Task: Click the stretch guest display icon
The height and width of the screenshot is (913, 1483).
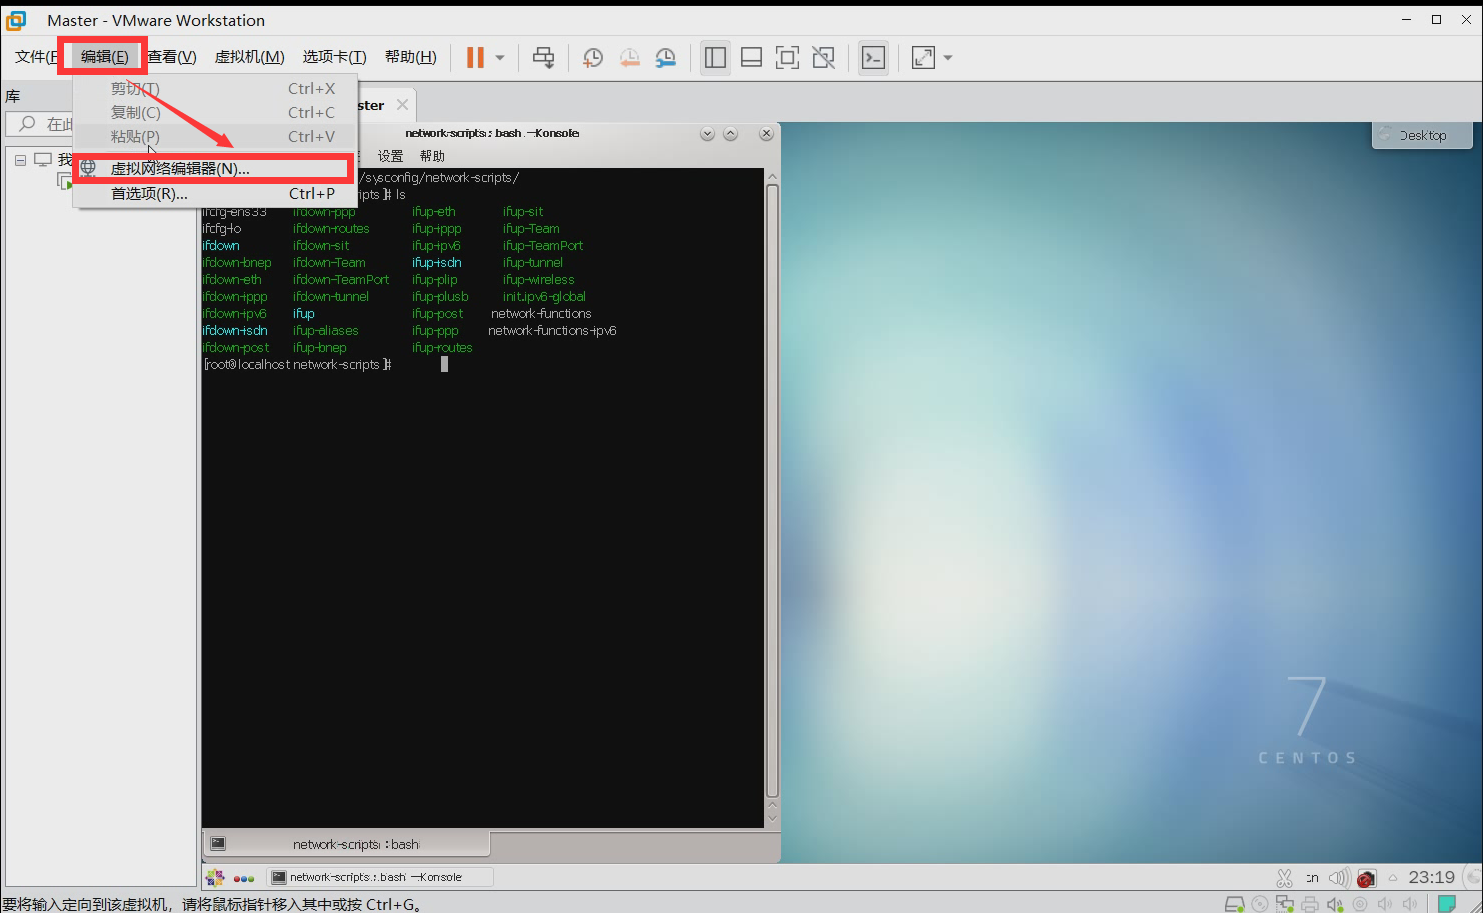Action: point(923,57)
